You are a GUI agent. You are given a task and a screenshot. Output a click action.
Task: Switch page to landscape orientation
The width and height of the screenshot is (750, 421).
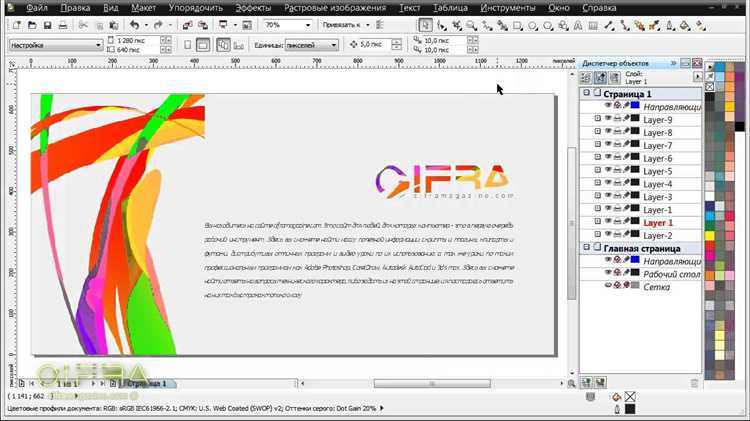(x=203, y=45)
